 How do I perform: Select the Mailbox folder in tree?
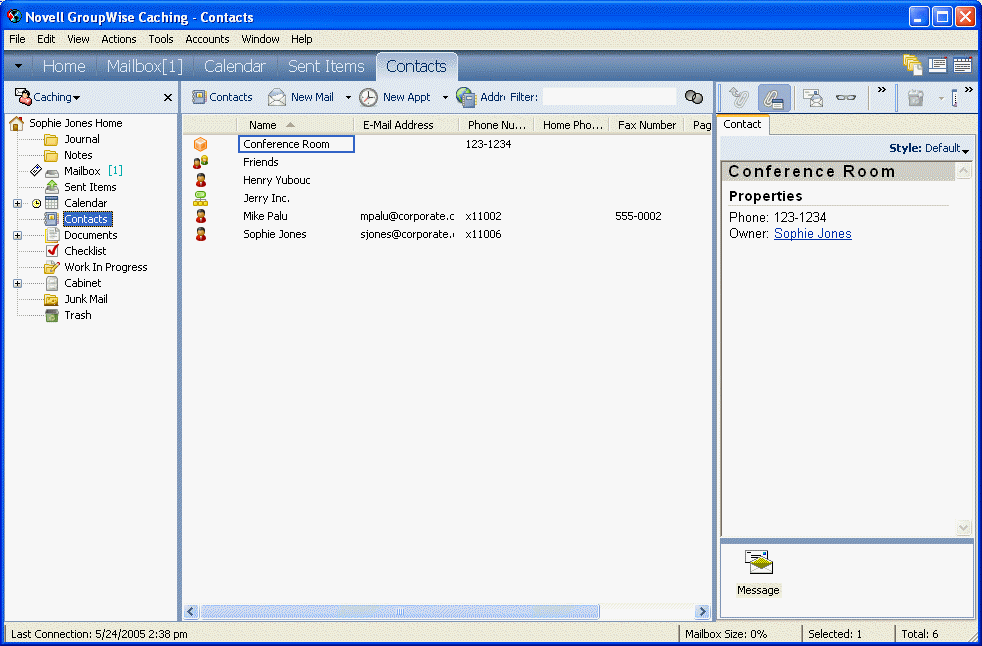(x=82, y=171)
